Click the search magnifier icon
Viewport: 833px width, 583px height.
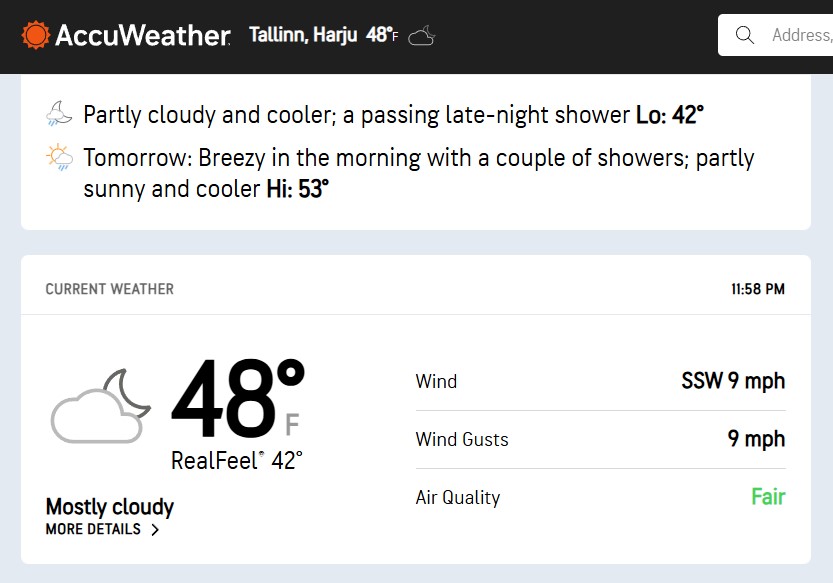pos(745,36)
